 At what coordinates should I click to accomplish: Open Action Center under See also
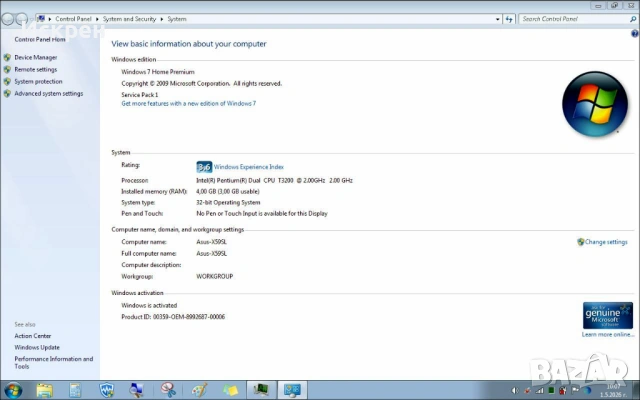click(x=33, y=336)
